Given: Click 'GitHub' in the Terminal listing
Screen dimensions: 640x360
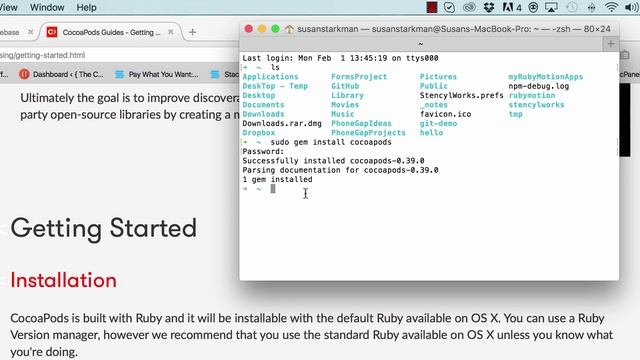Looking at the screenshot, I should pyautogui.click(x=345, y=86).
